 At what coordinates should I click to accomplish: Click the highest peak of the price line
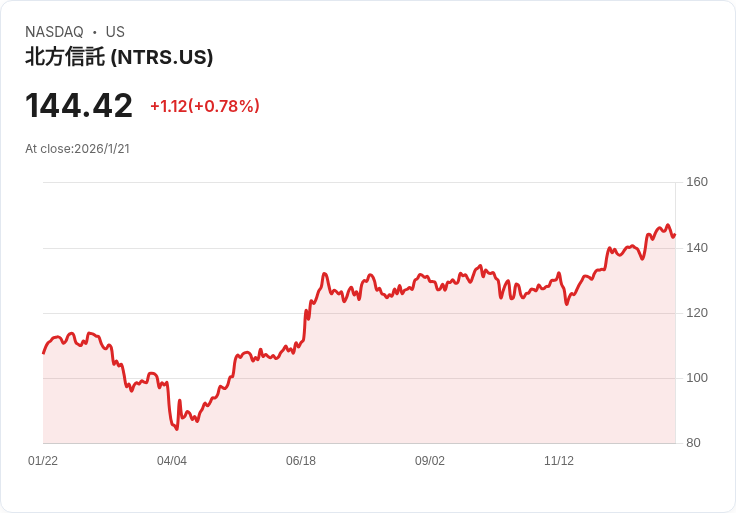point(668,225)
